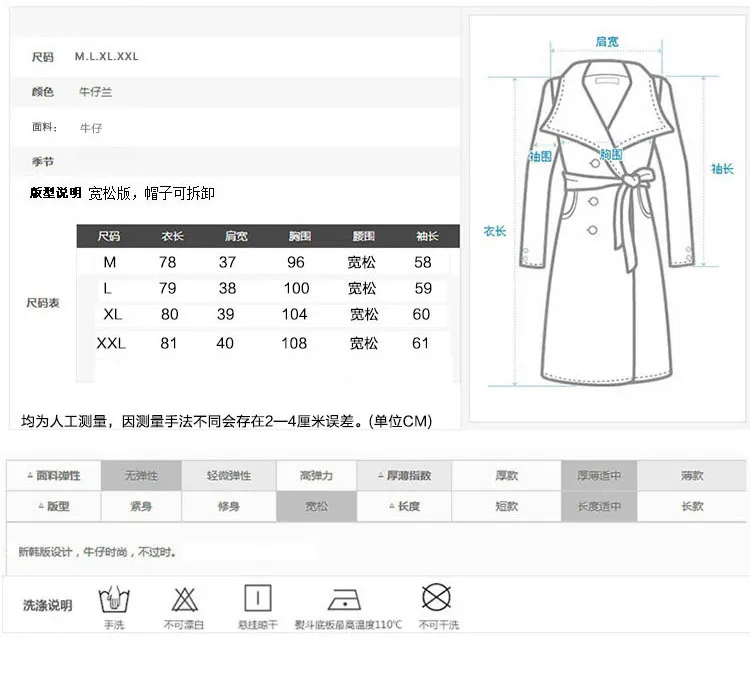Click the 手洗 caption

pyautogui.click(x=114, y=625)
